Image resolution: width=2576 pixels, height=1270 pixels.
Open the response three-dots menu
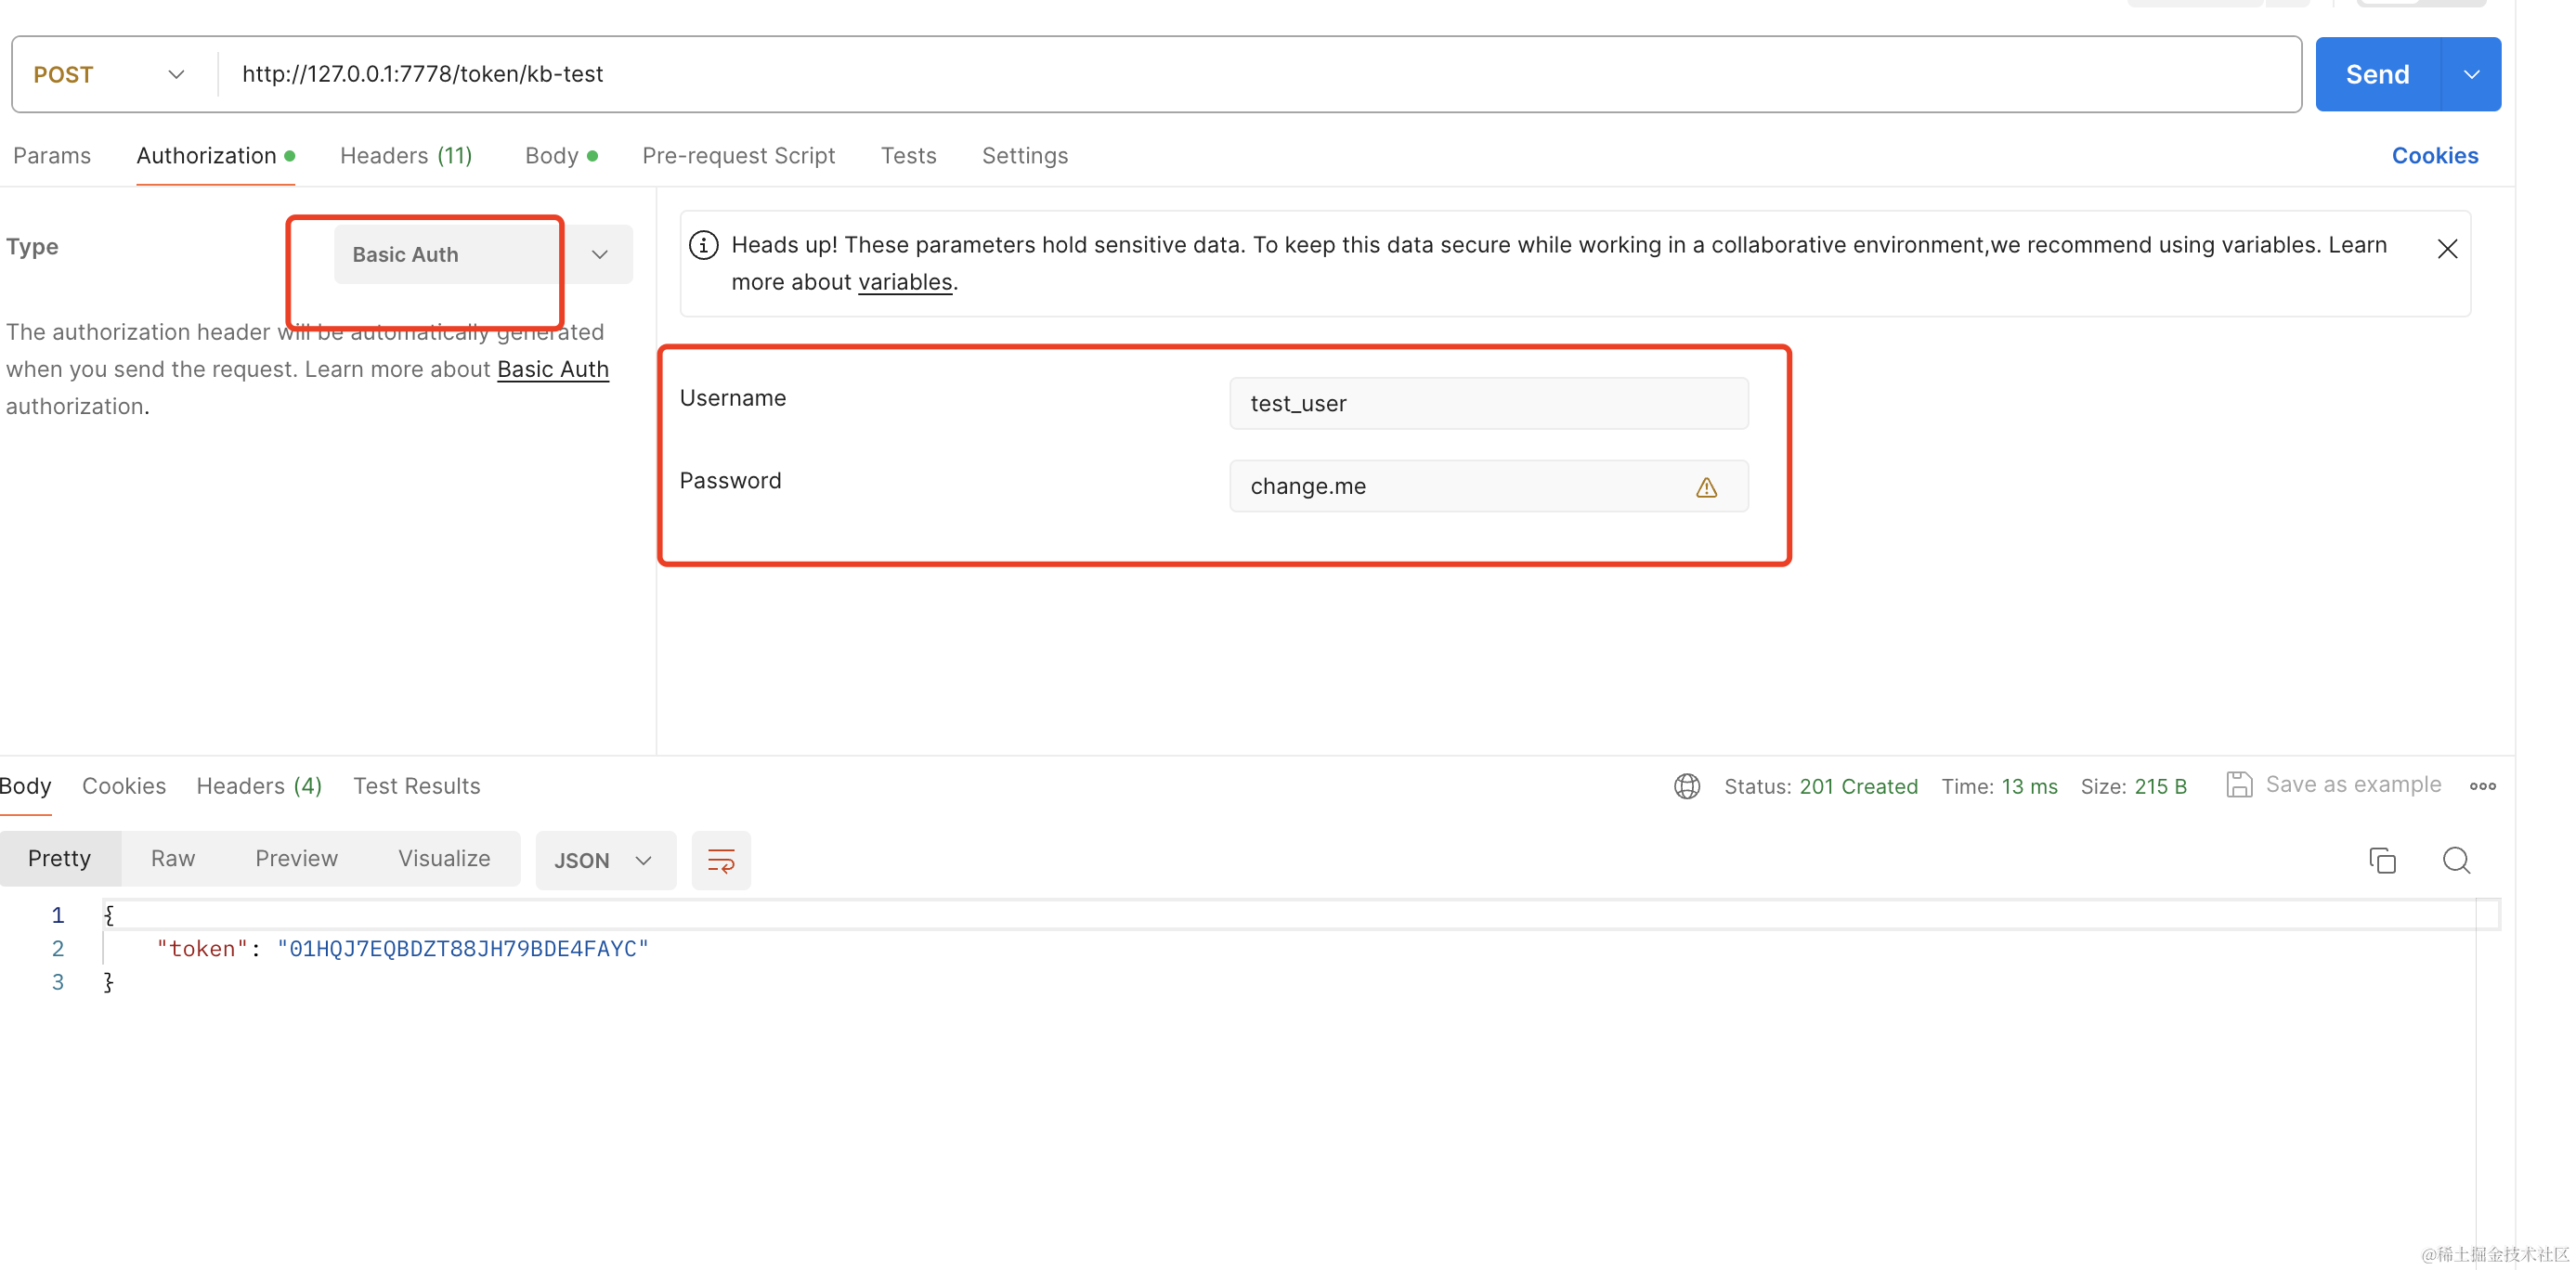(2482, 786)
